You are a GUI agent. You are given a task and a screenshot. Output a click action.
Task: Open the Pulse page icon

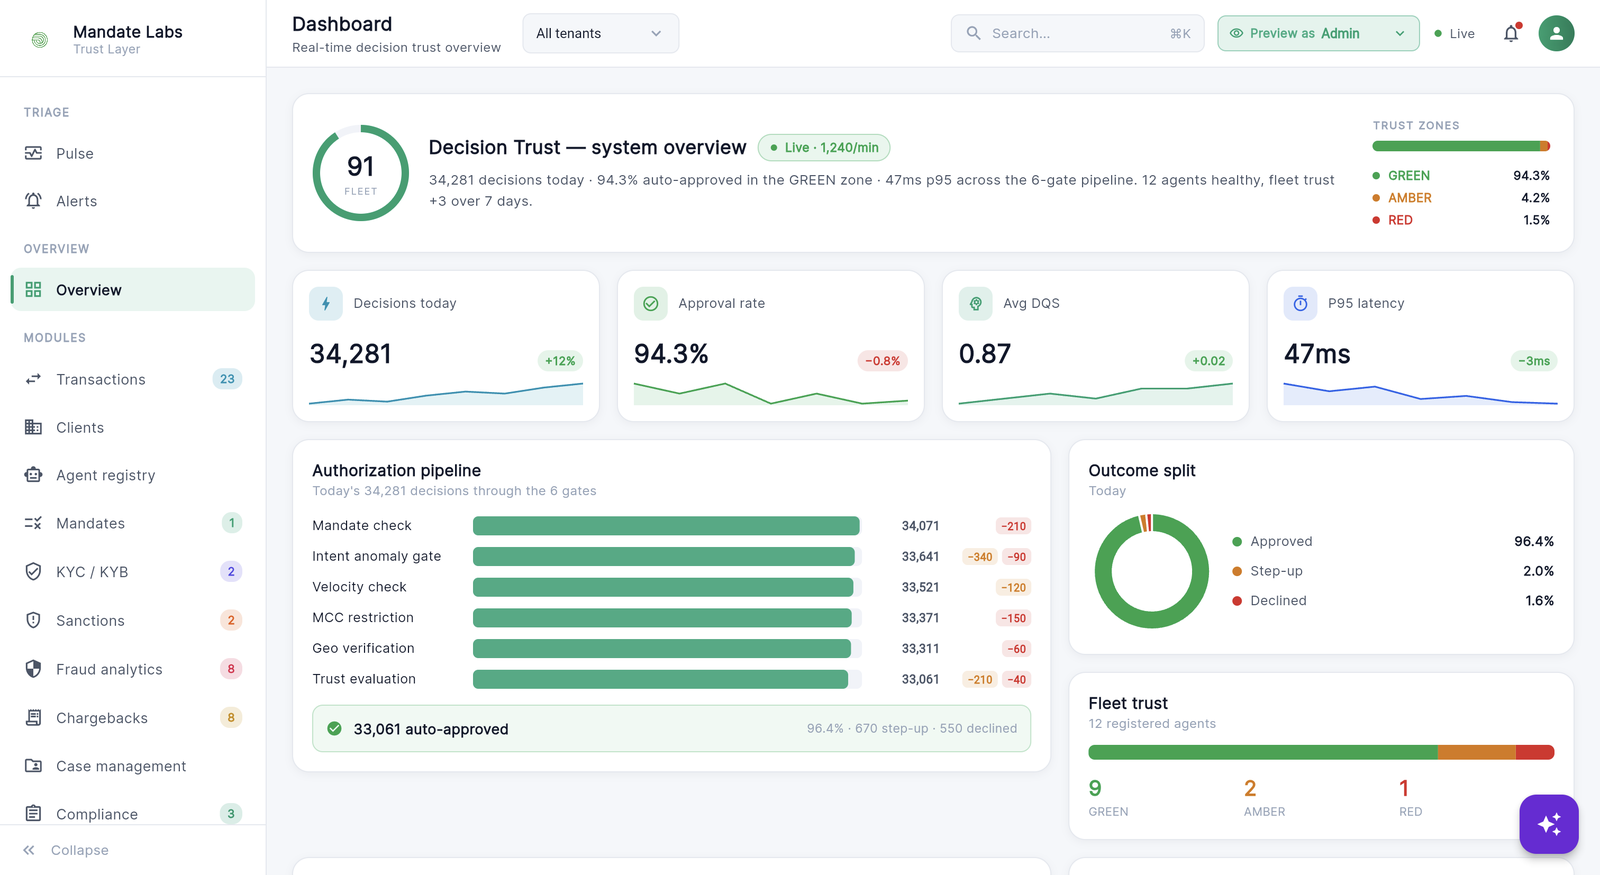[x=33, y=153]
